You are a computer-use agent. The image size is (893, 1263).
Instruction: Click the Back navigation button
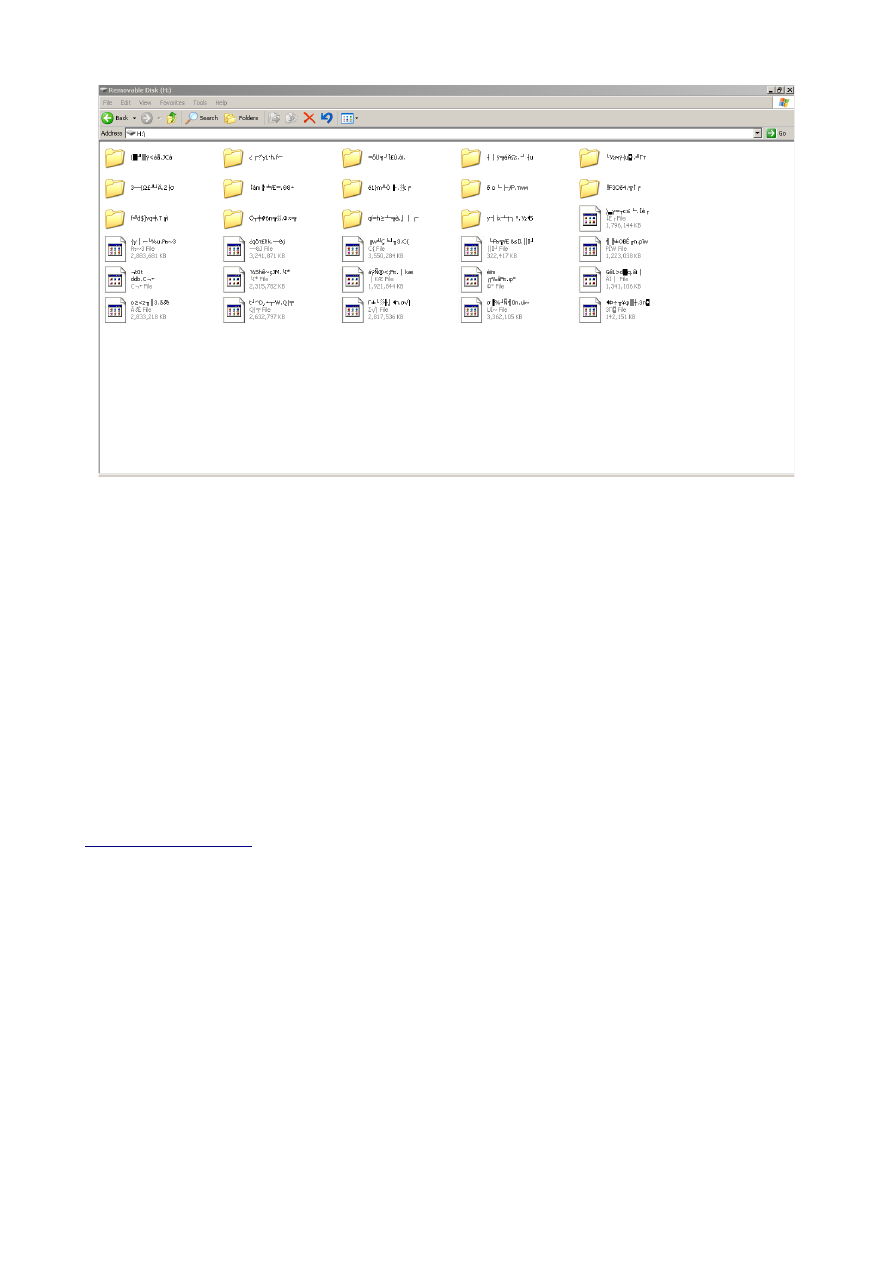point(114,118)
